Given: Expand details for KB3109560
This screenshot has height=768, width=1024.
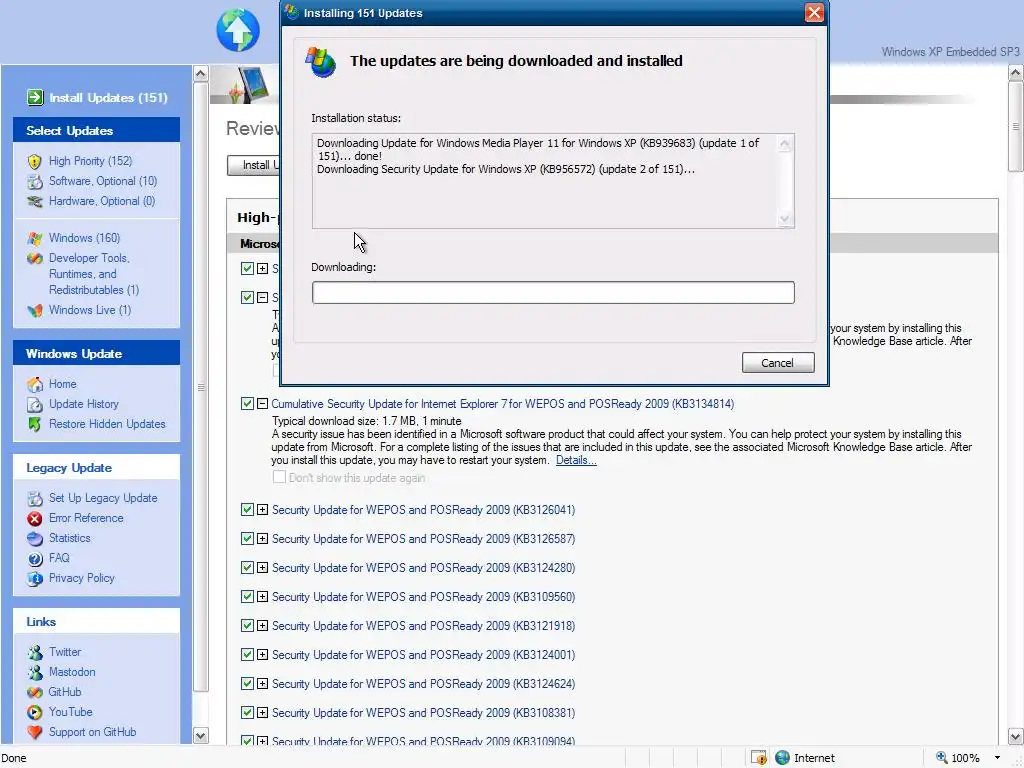Looking at the screenshot, I should click(x=263, y=596).
